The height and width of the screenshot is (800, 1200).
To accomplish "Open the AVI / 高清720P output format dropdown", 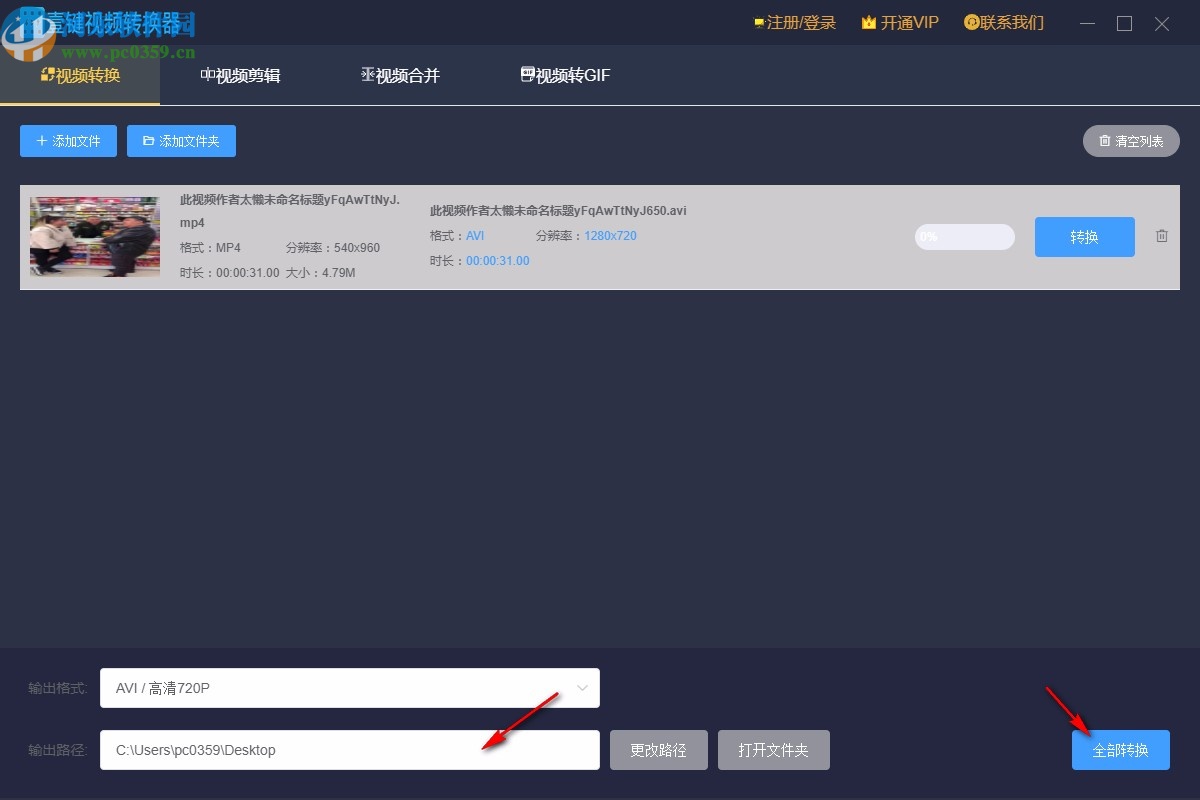I will tap(349, 688).
